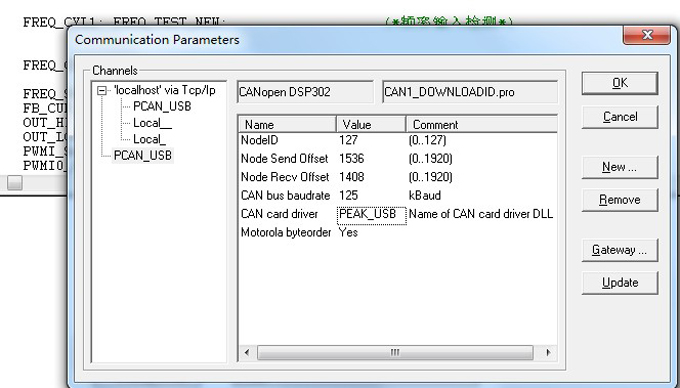The width and height of the screenshot is (680, 388).
Task: Click the Update button
Action: 620,283
